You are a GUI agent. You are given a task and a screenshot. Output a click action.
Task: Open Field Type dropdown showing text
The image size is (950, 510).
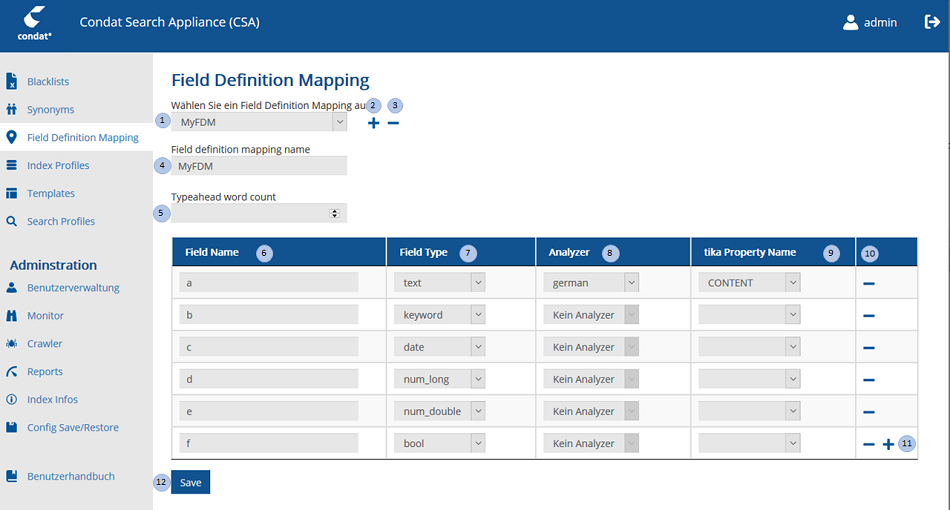click(439, 282)
